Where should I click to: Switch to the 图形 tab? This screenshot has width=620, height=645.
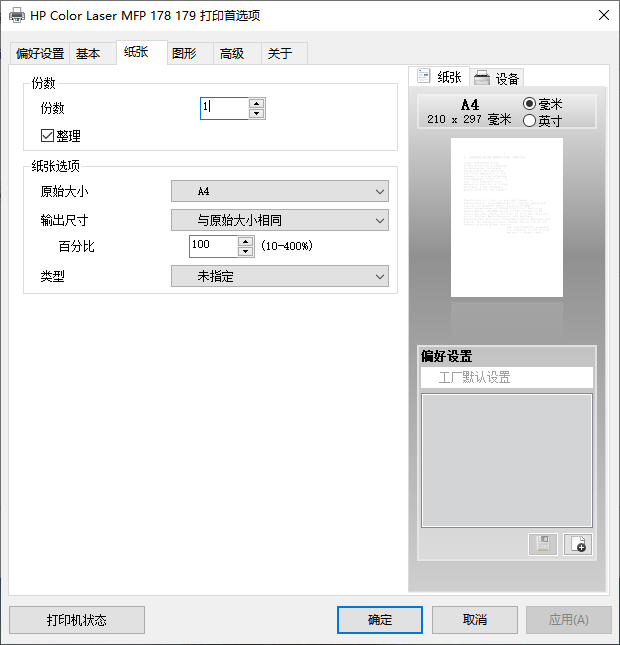[x=190, y=53]
